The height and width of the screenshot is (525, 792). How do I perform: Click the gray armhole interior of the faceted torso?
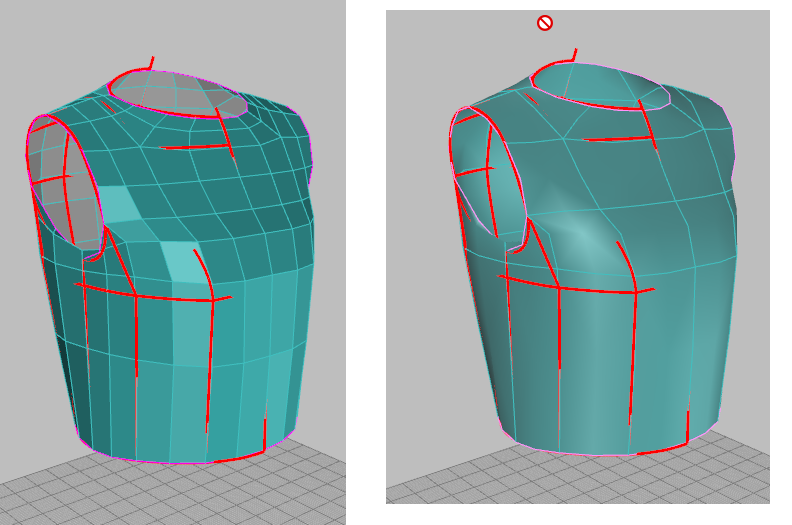[64, 182]
